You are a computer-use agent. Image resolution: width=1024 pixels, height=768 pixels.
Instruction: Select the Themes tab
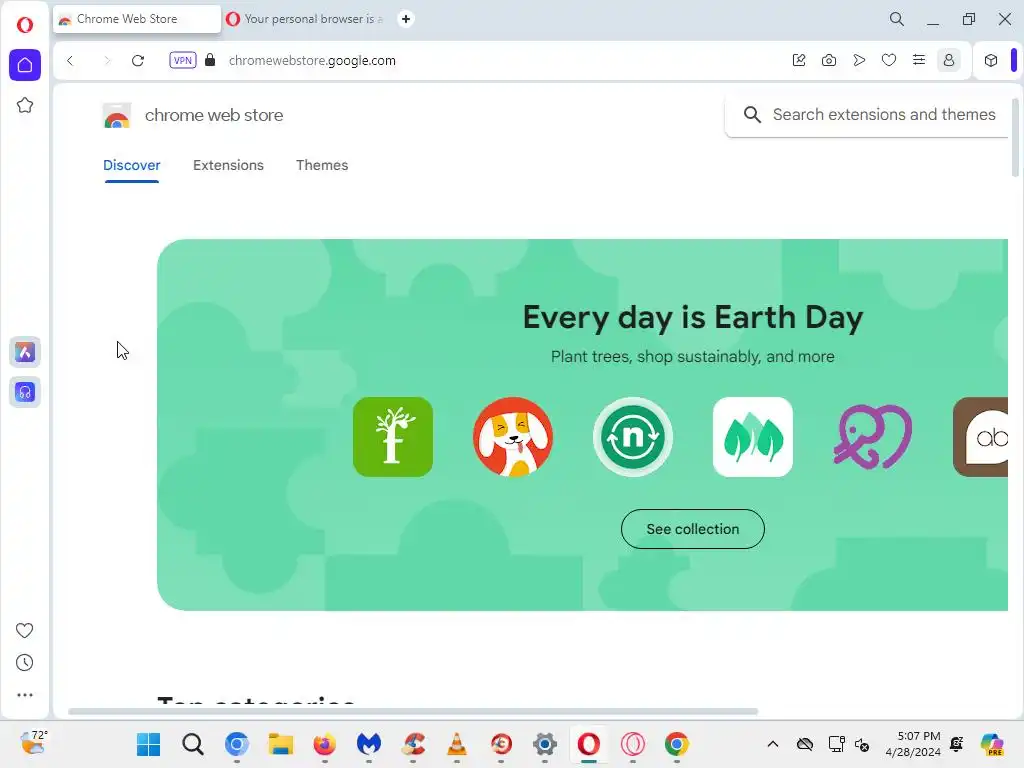[322, 165]
